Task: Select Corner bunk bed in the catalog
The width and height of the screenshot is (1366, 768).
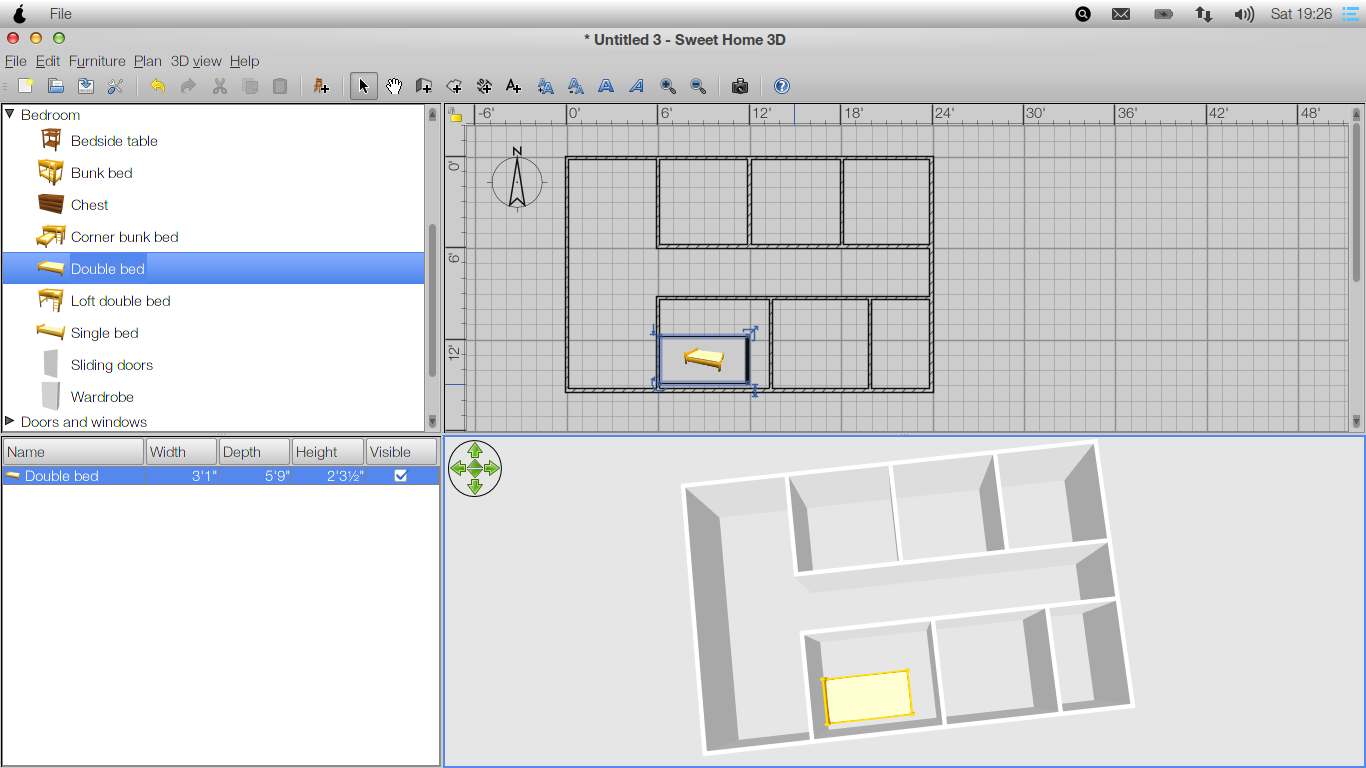Action: (x=124, y=237)
